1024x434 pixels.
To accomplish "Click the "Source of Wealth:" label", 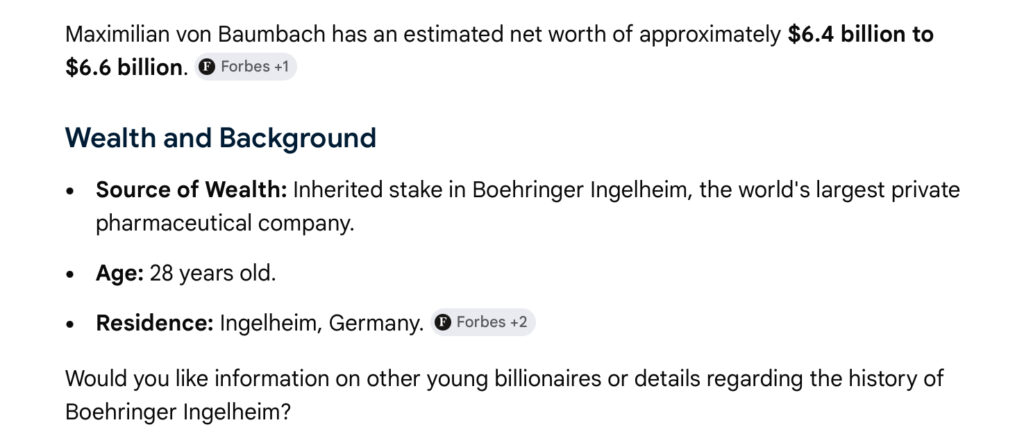I will pyautogui.click(x=191, y=190).
